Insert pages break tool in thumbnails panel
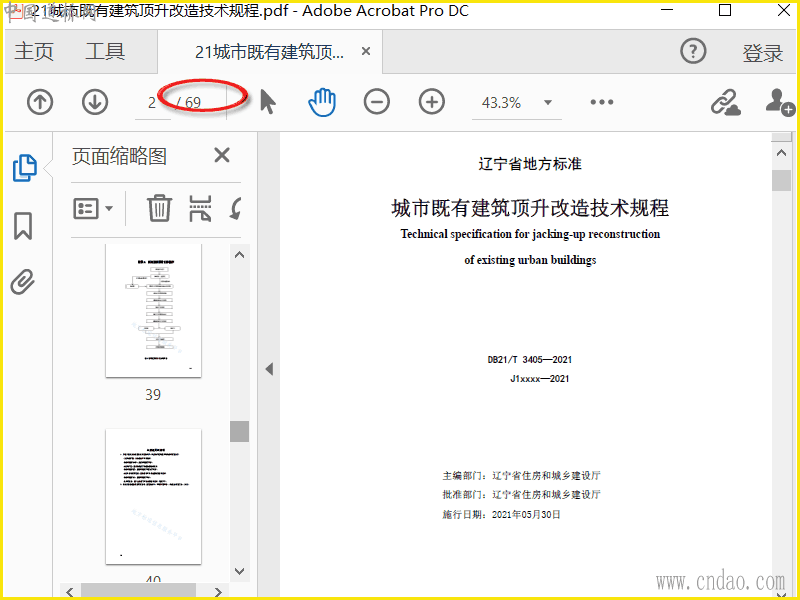800x600 pixels. [x=200, y=208]
